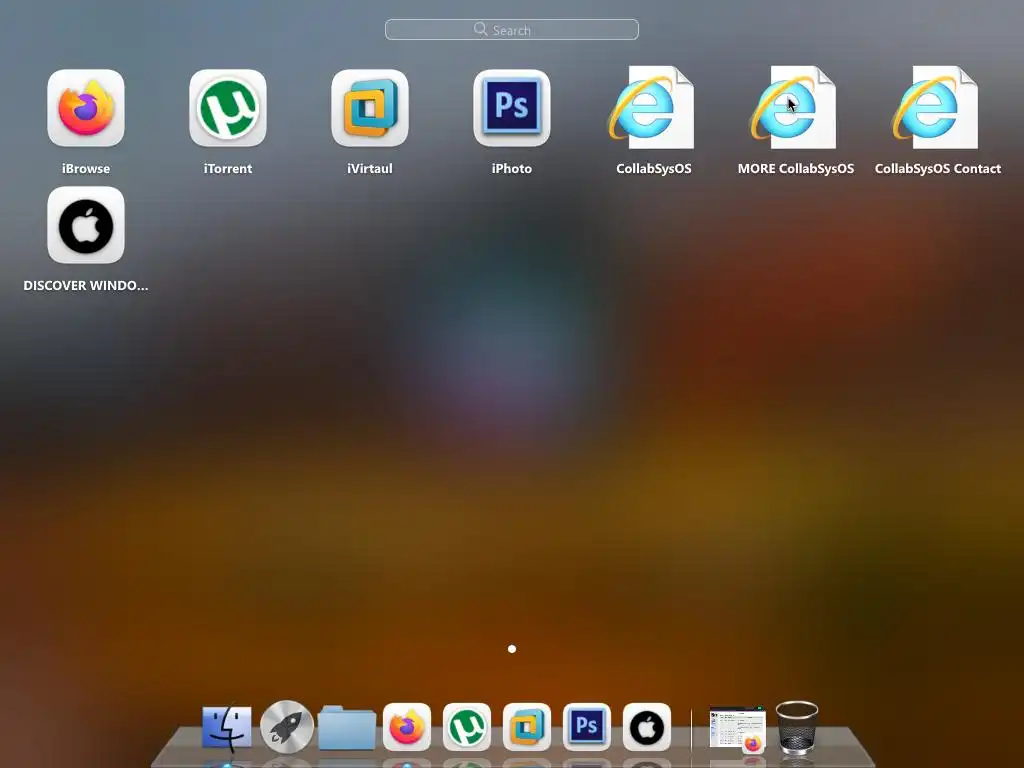Screen dimensions: 1024x768
Task: Open the CollabSysOS Contact shortcut
Action: tap(936, 108)
